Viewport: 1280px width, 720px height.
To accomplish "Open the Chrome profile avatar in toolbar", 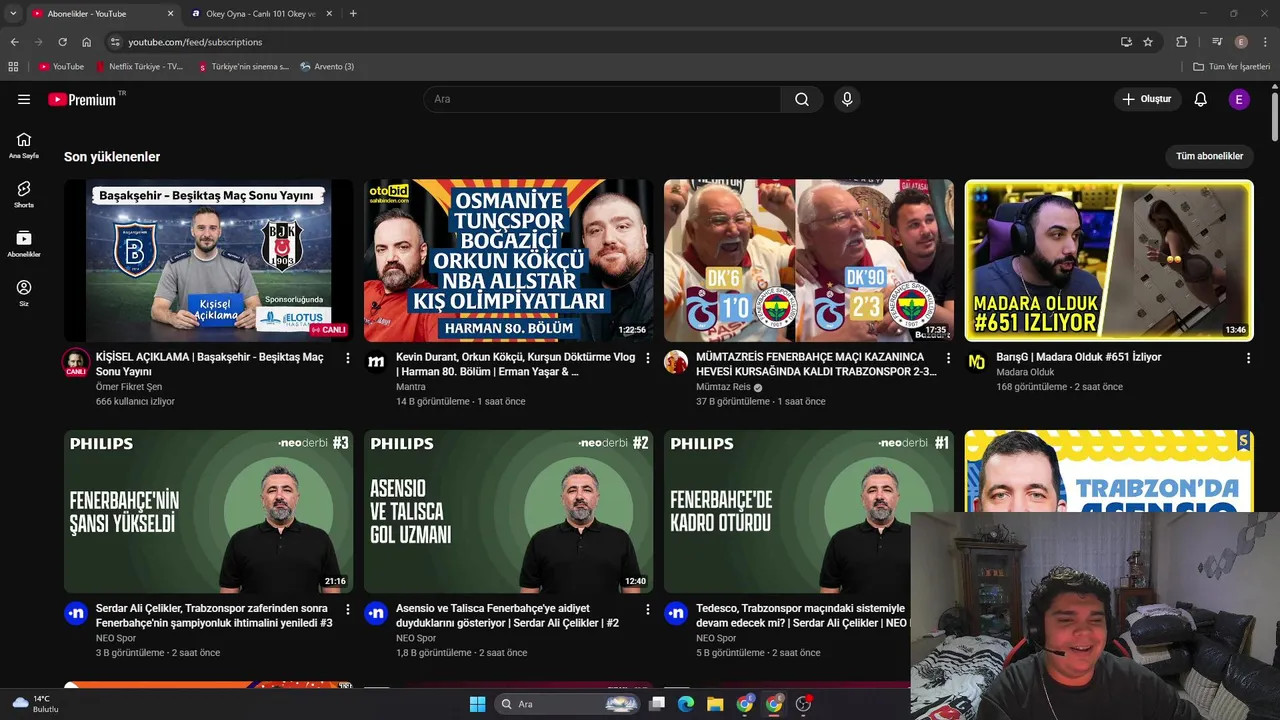I will pos(1241,42).
